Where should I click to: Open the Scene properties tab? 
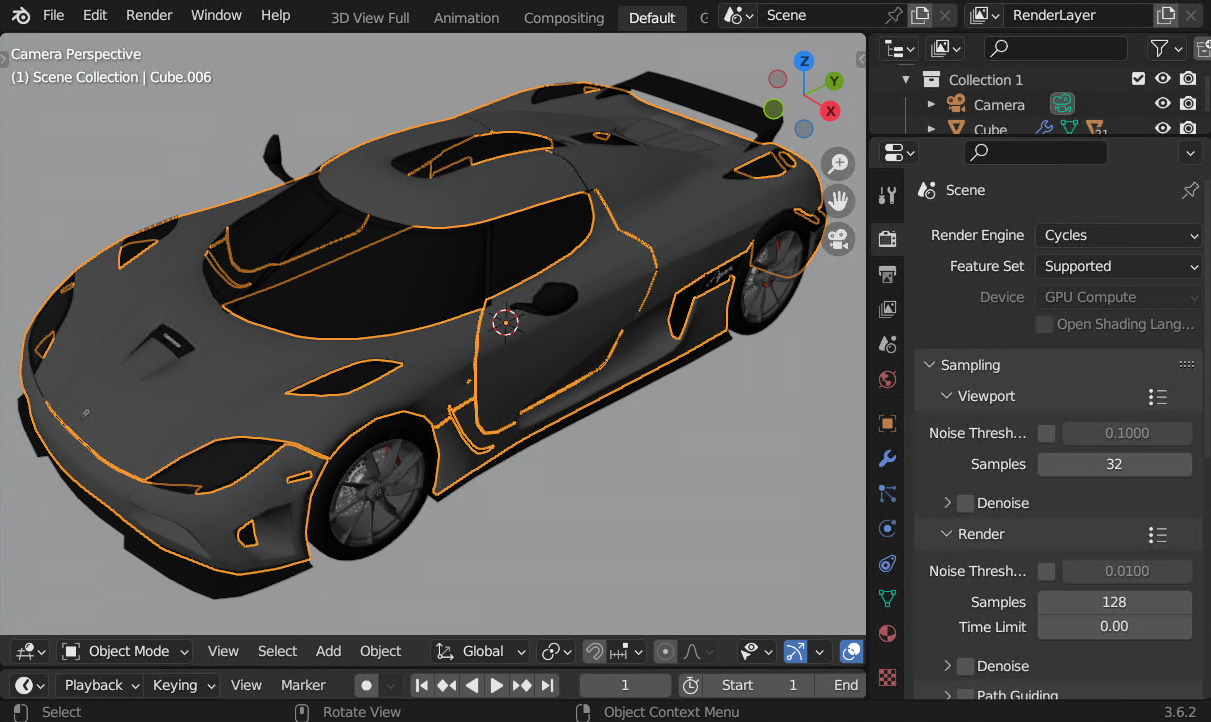click(887, 344)
